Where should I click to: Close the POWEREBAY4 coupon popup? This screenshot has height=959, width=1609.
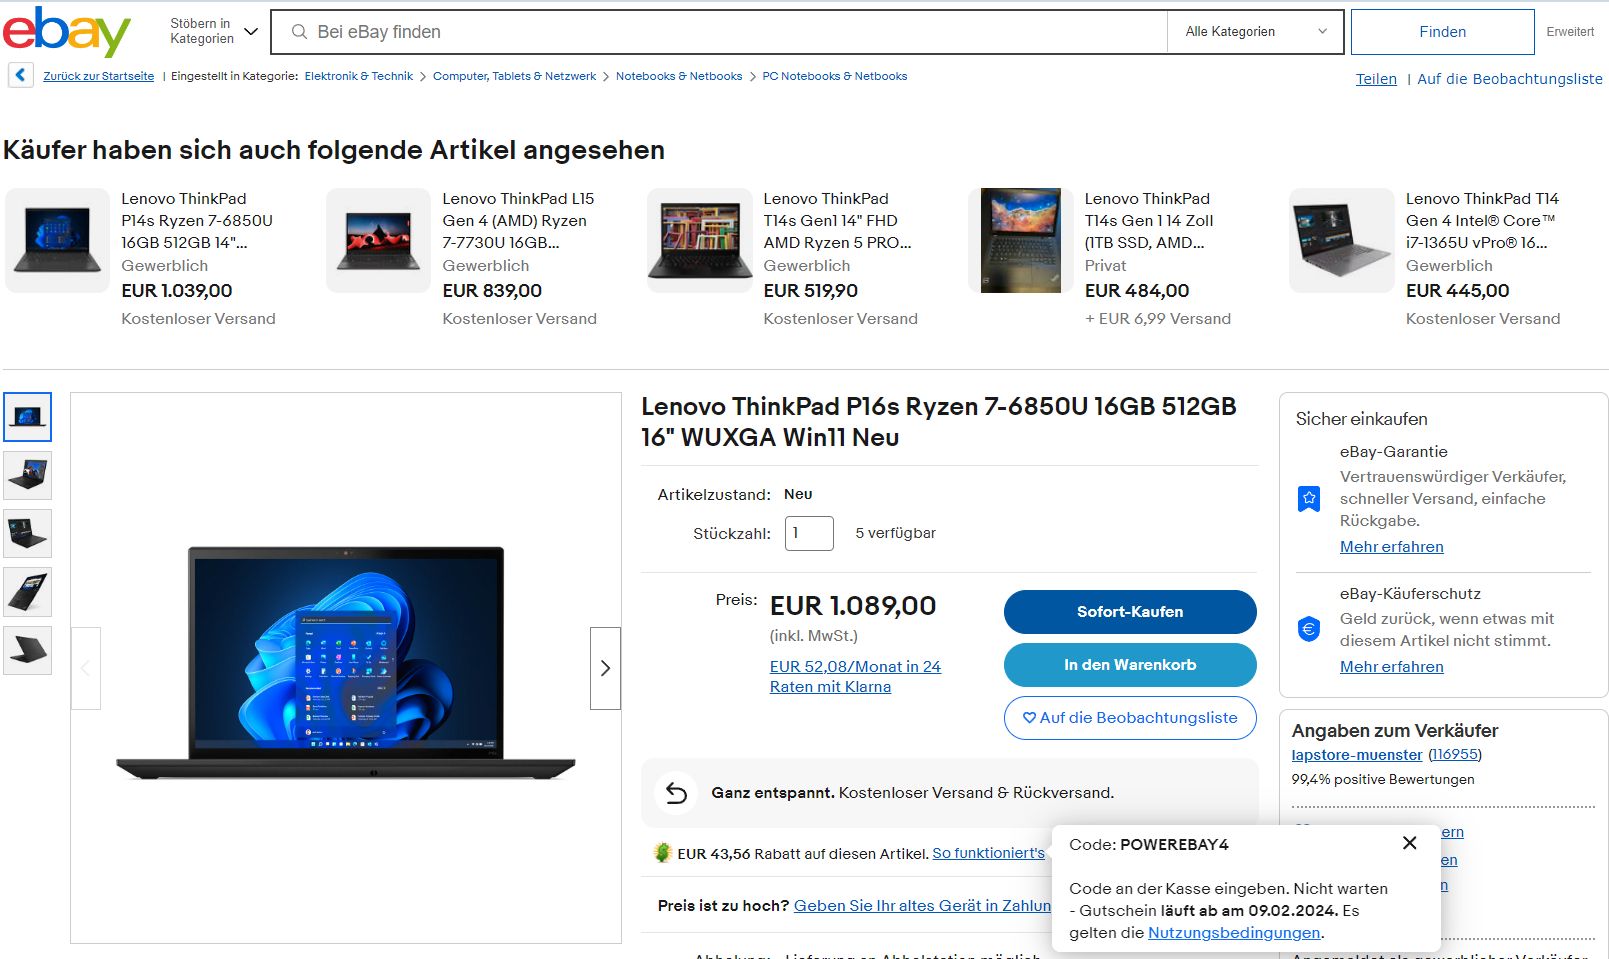[x=1410, y=843]
